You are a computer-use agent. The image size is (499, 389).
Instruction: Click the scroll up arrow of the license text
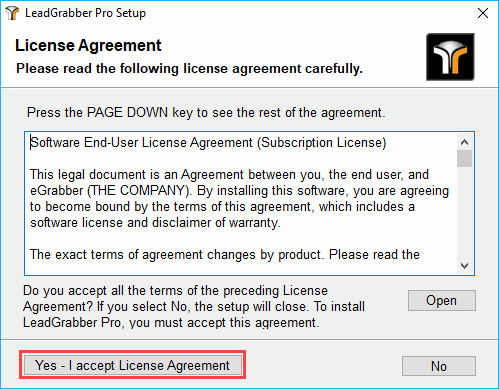[464, 142]
